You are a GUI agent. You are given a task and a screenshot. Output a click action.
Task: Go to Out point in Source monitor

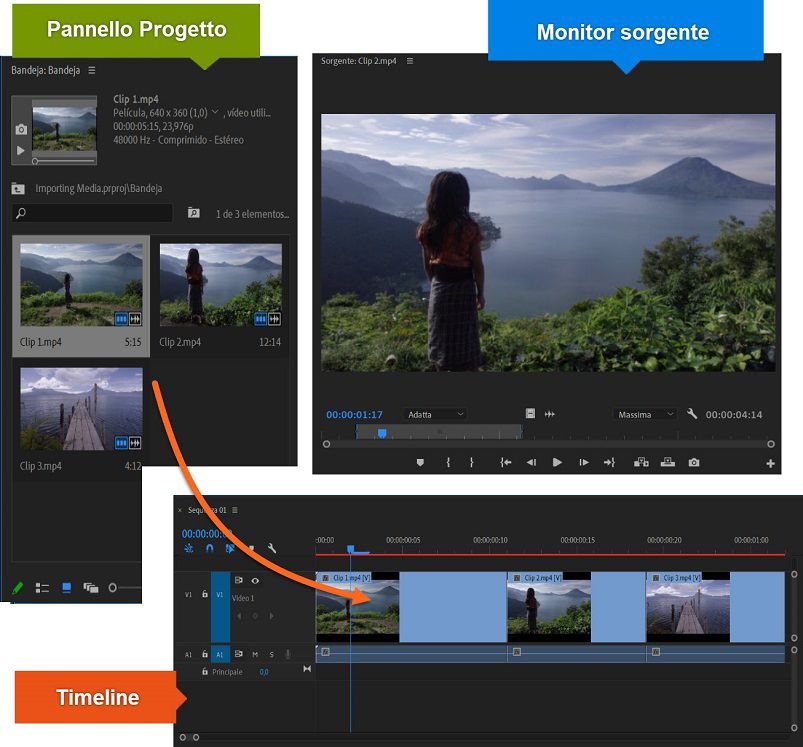coord(609,462)
